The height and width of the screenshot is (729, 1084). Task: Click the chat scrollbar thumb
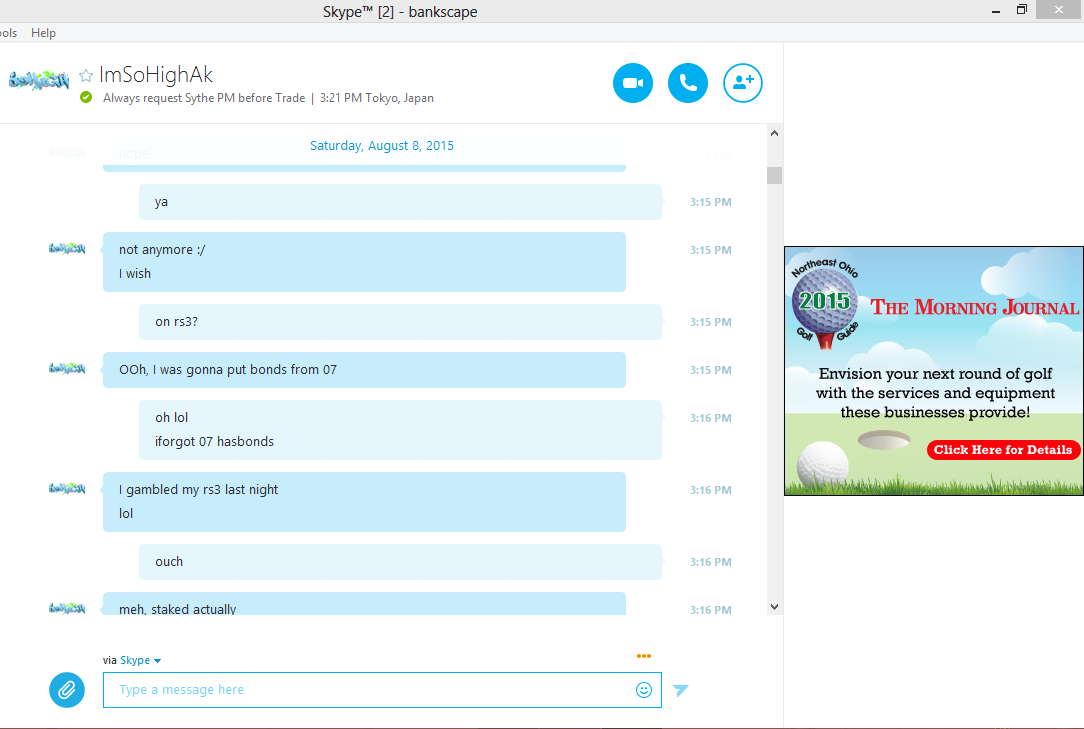click(x=774, y=176)
